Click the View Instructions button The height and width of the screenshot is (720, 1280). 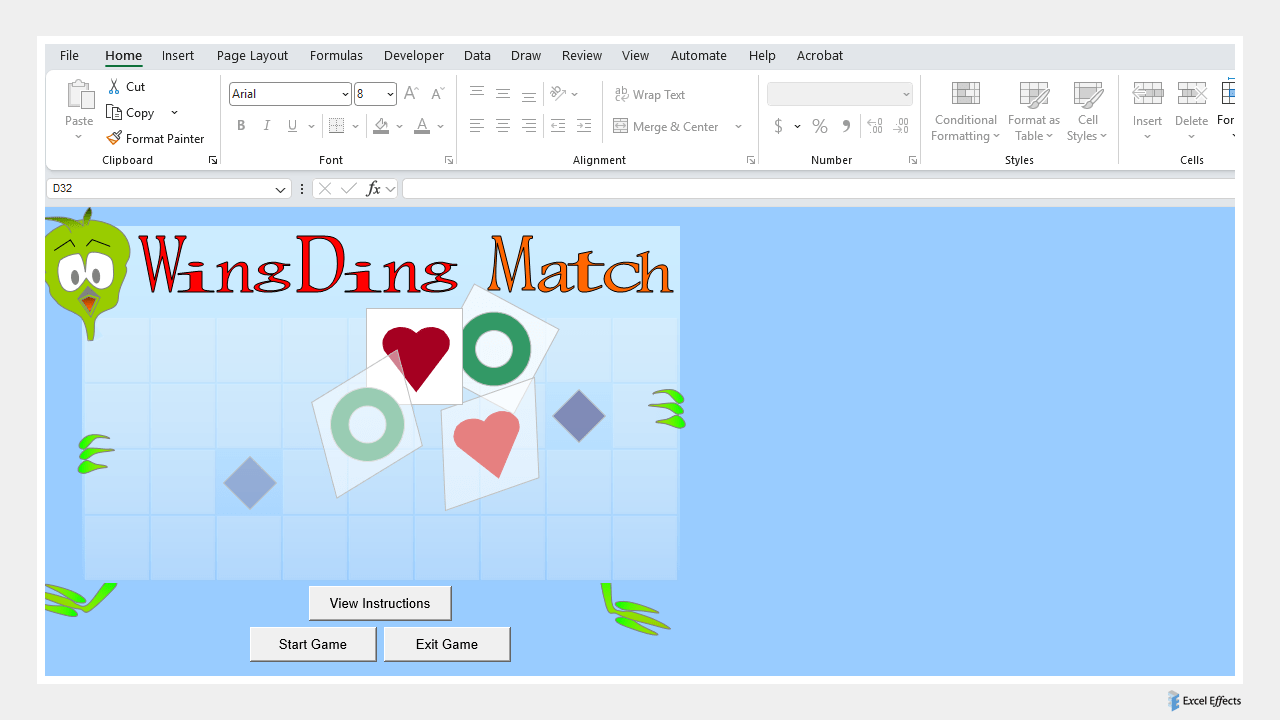coord(380,603)
